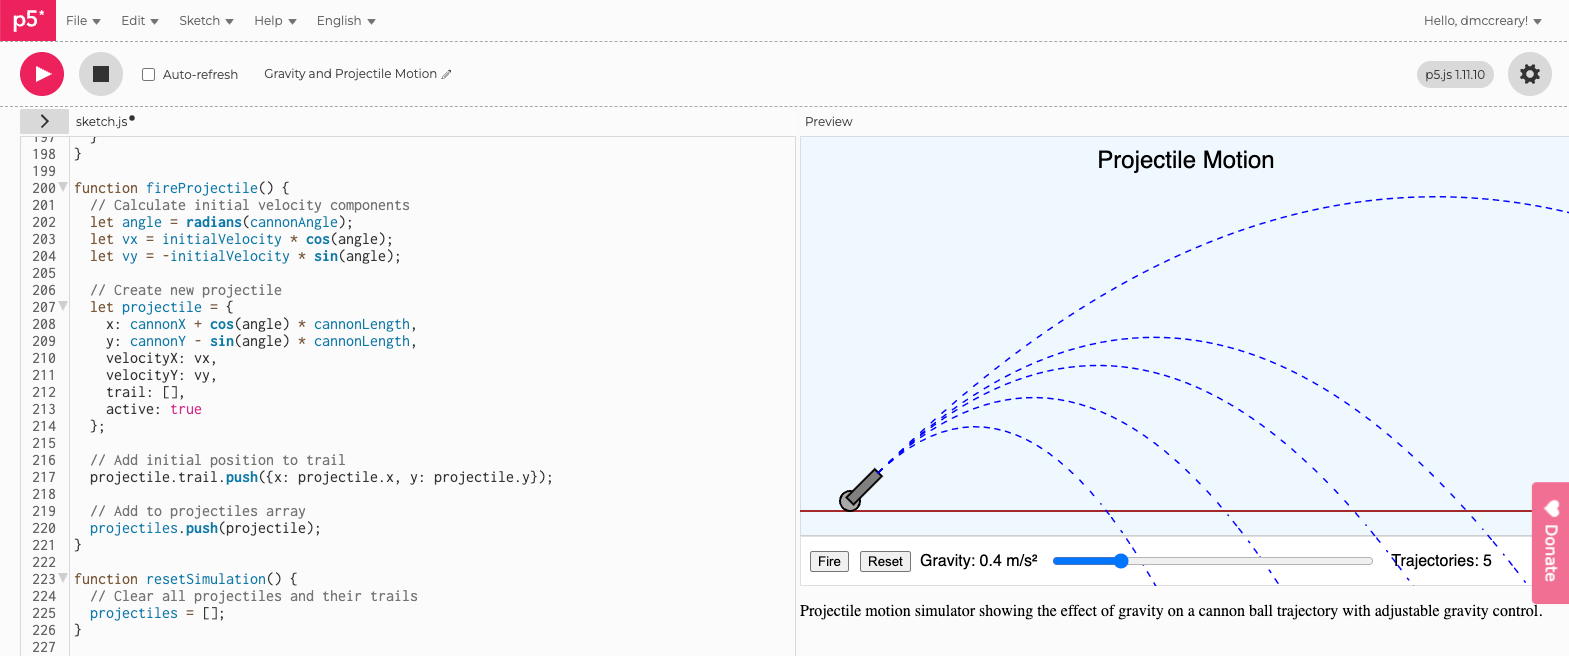The image size is (1569, 656).
Task: Fire the cannon projectile
Action: (828, 561)
